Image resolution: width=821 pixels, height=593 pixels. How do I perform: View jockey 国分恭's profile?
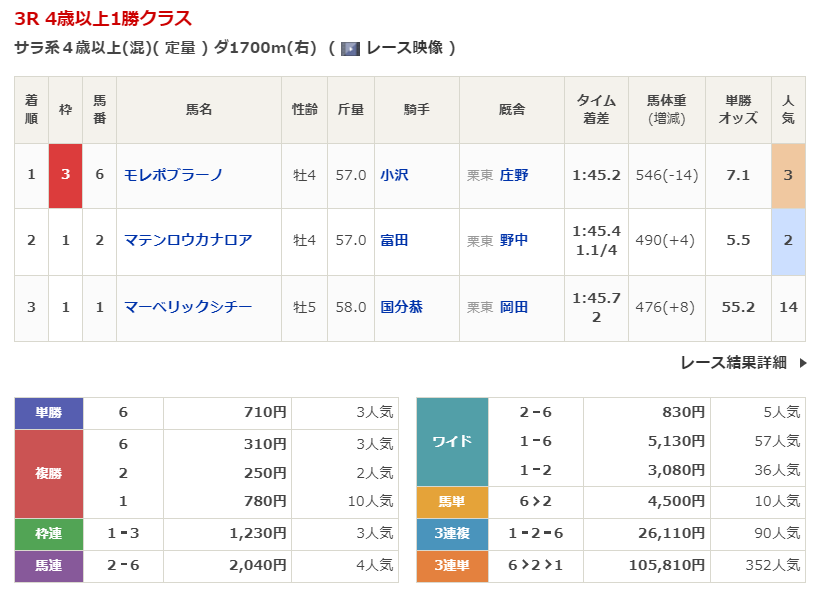(401, 307)
